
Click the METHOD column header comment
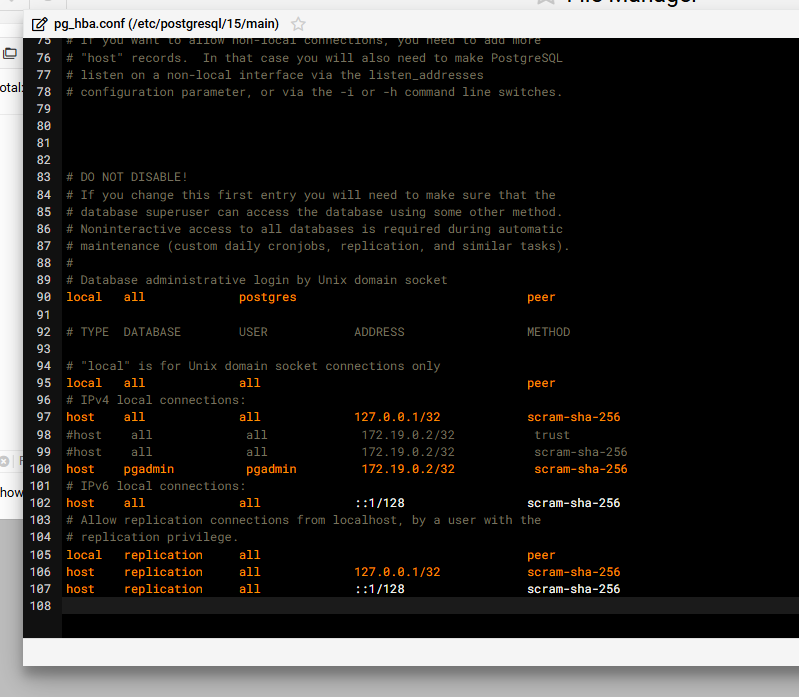pyautogui.click(x=548, y=332)
